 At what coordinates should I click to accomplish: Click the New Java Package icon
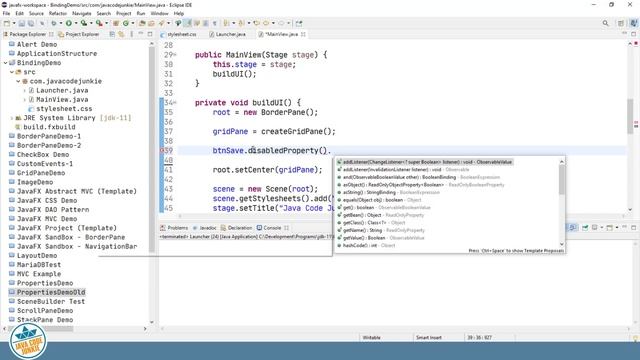(116, 23)
